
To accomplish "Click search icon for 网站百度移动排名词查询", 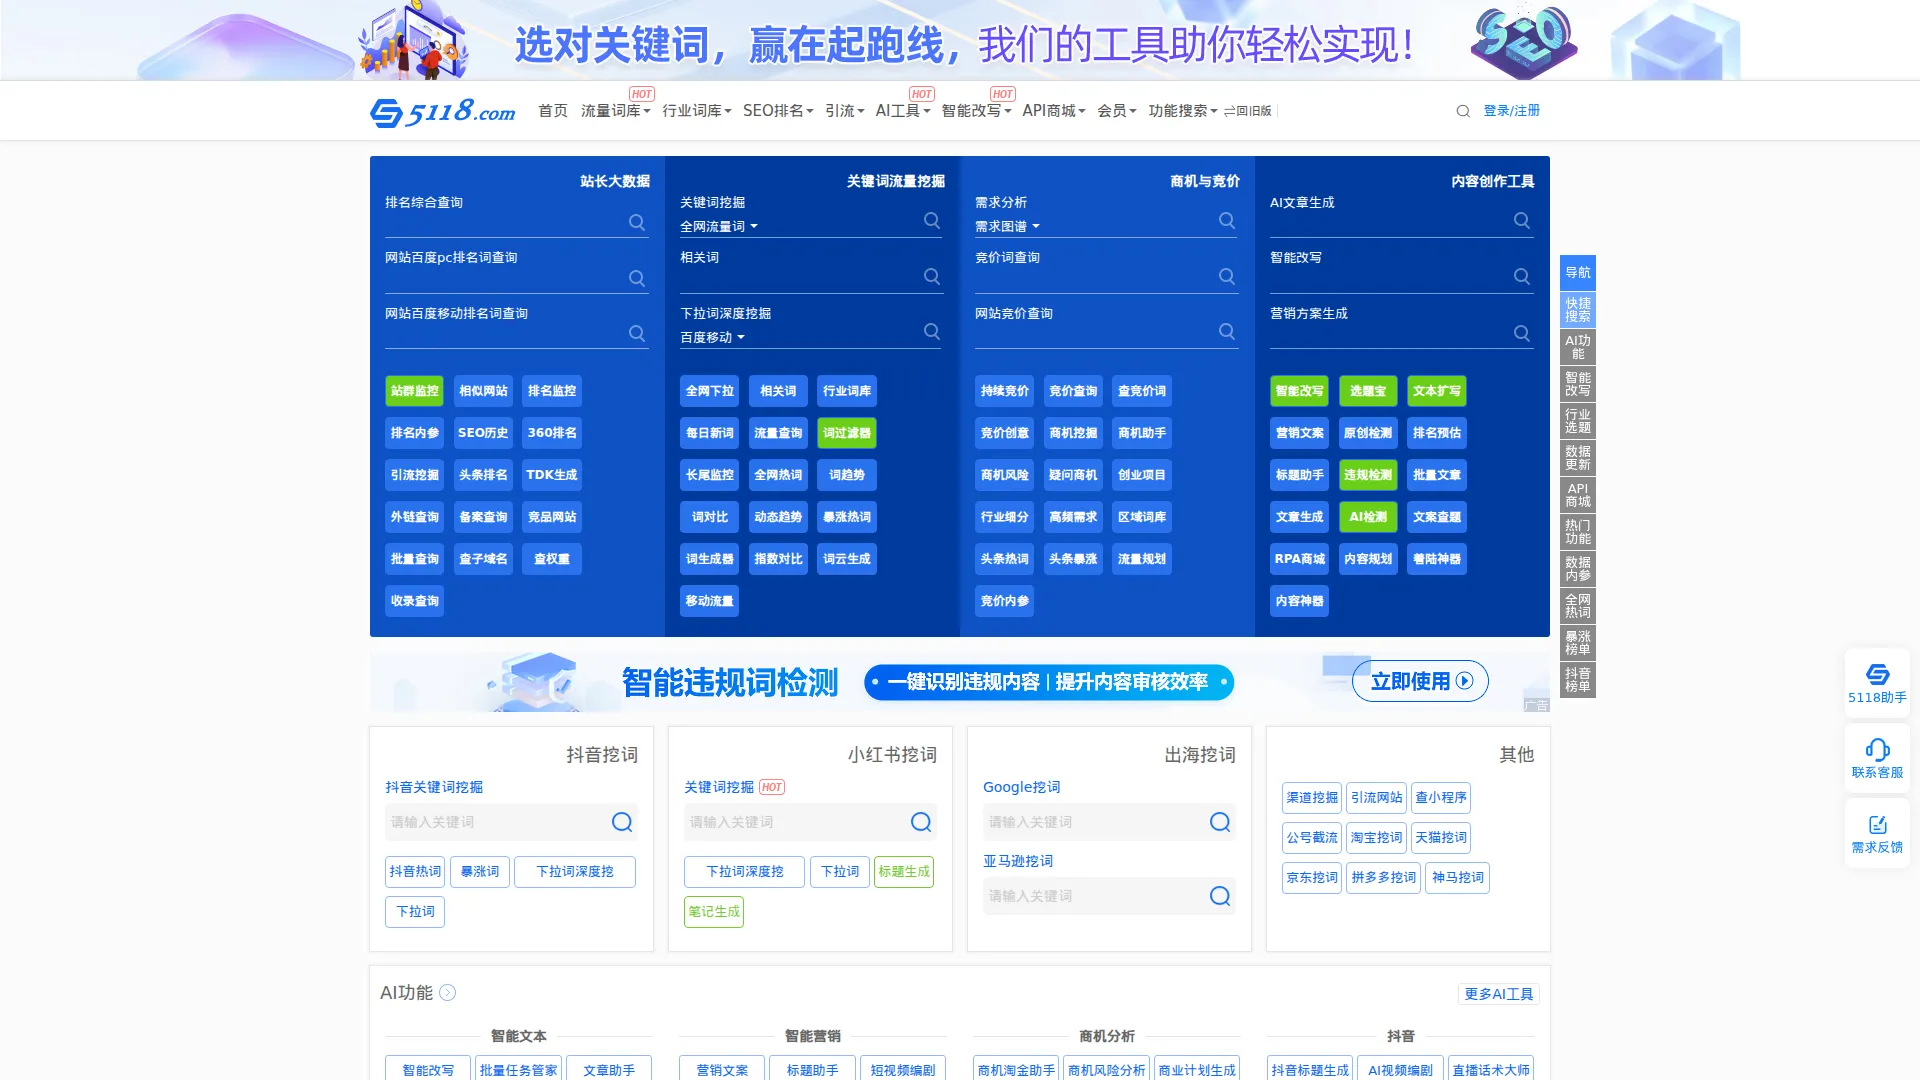I will tap(637, 333).
